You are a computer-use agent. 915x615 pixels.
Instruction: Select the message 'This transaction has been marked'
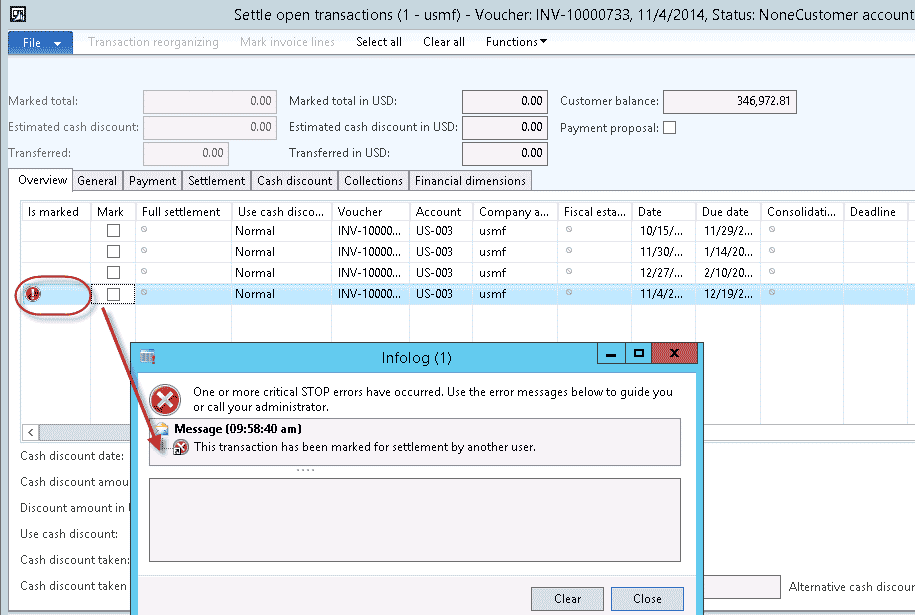(365, 448)
